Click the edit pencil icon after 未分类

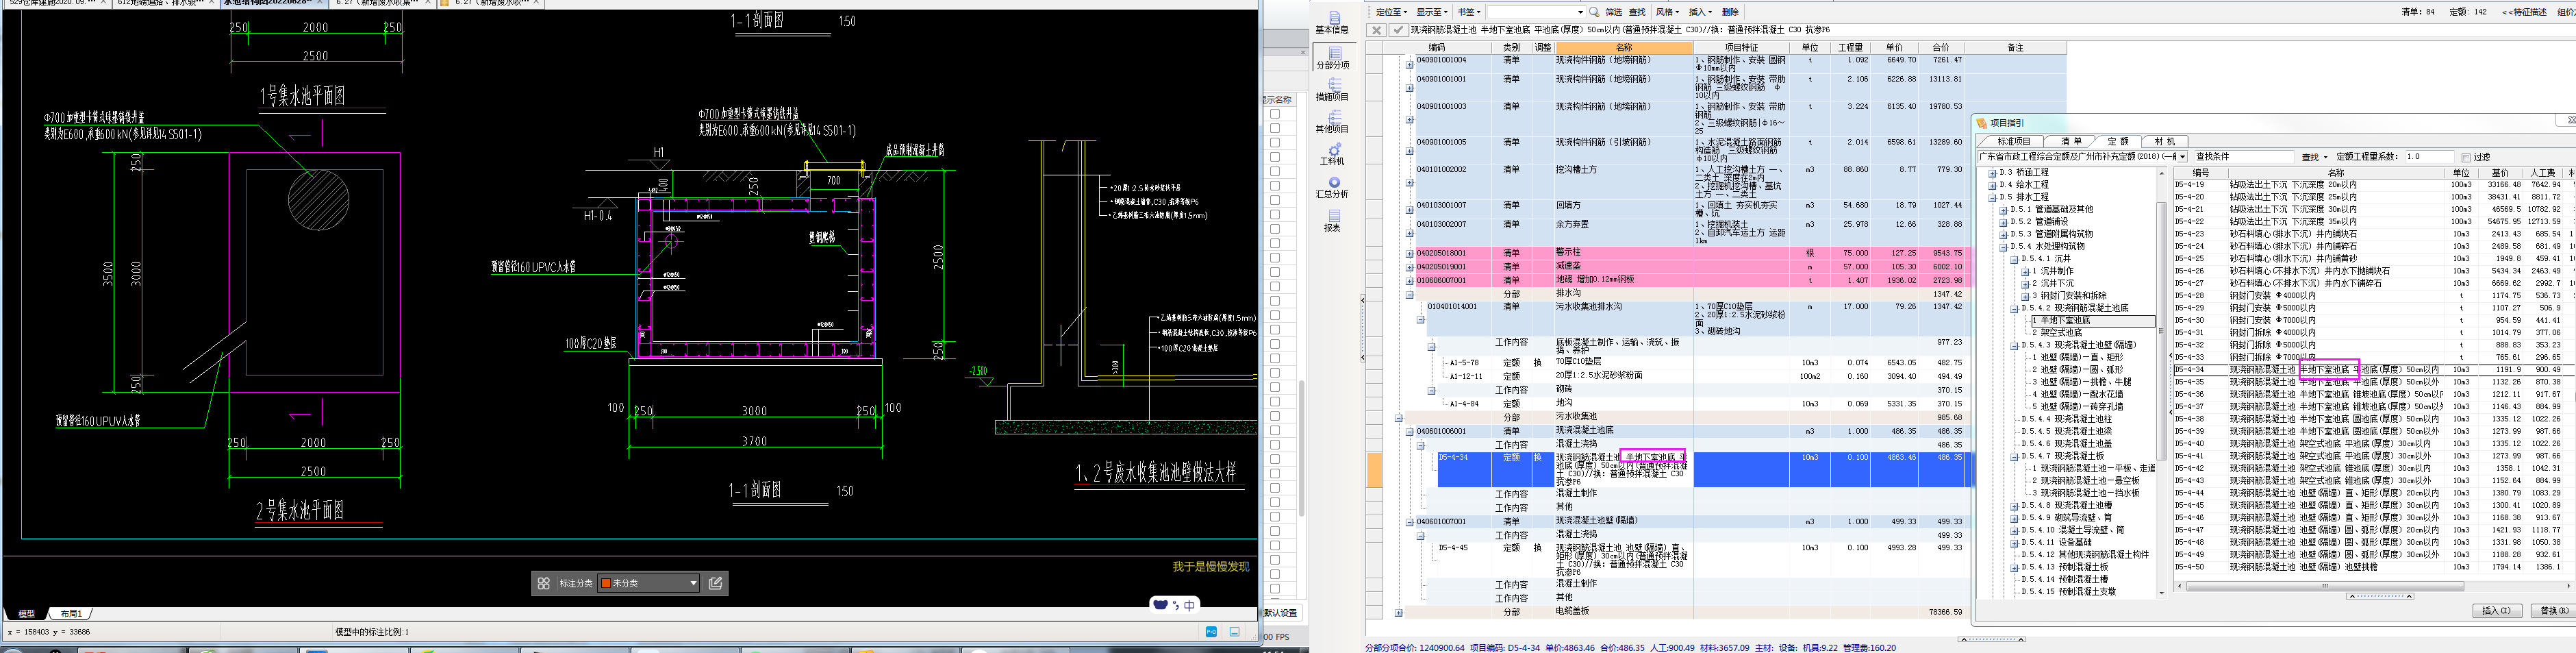(716, 583)
